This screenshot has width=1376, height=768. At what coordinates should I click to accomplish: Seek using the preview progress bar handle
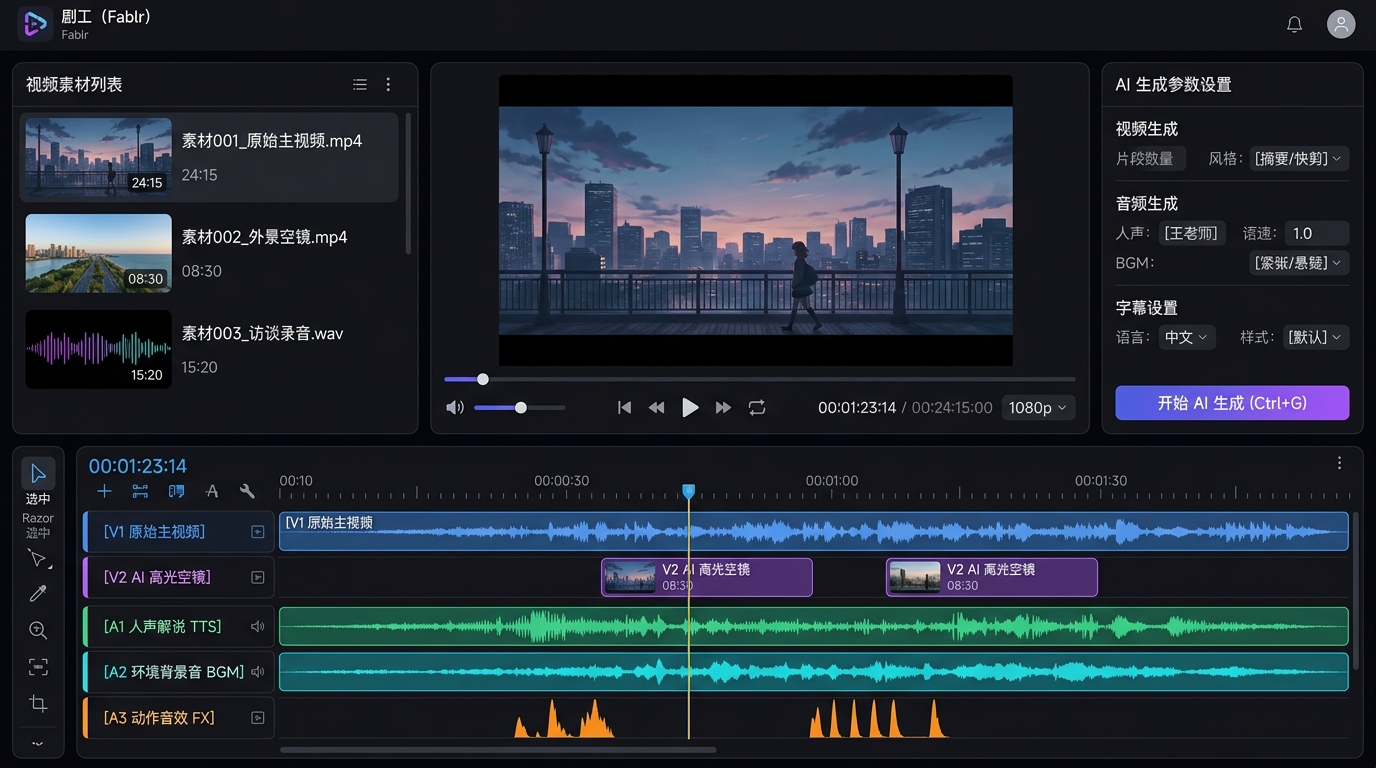(483, 379)
